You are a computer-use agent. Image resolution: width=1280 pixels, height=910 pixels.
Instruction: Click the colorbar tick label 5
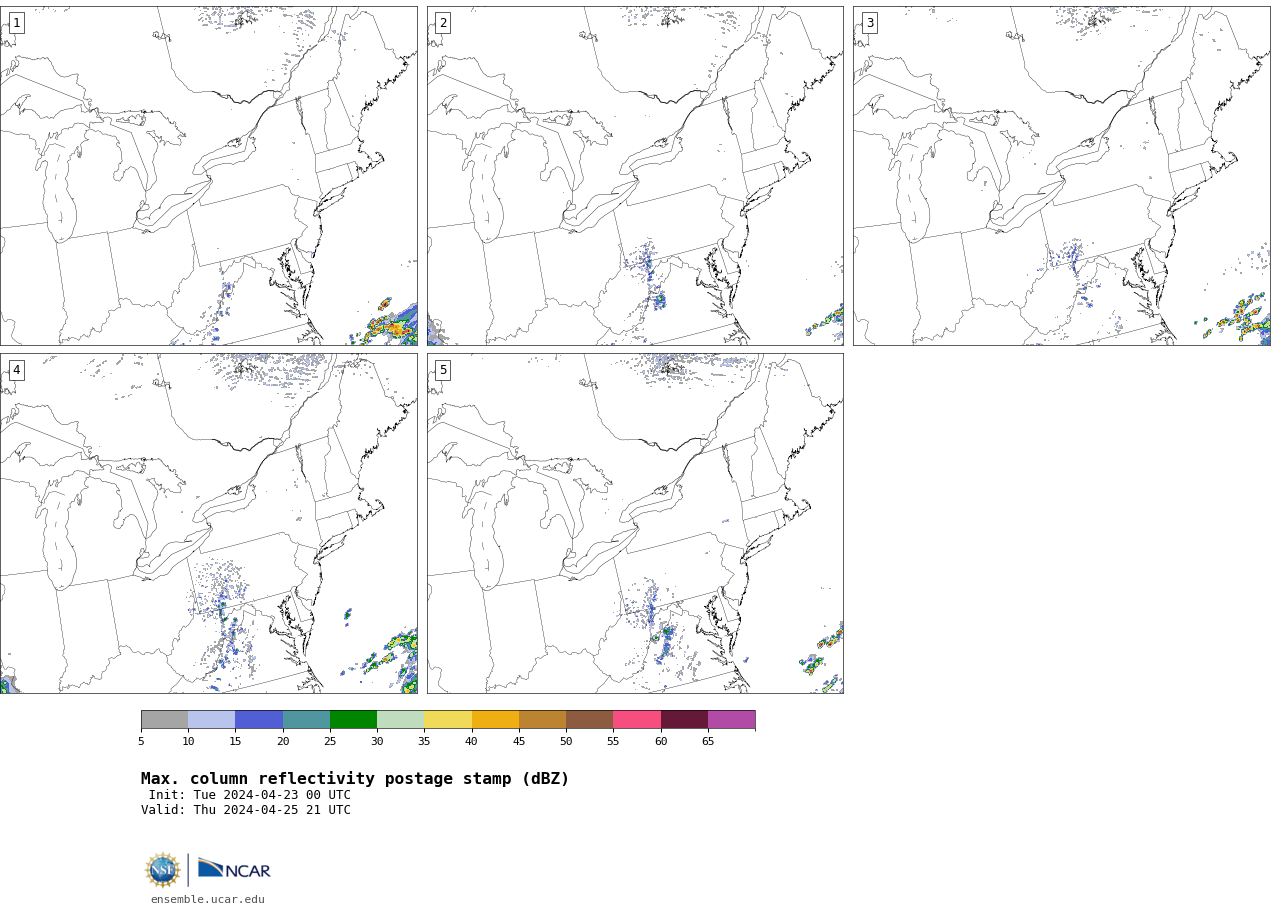click(x=141, y=742)
